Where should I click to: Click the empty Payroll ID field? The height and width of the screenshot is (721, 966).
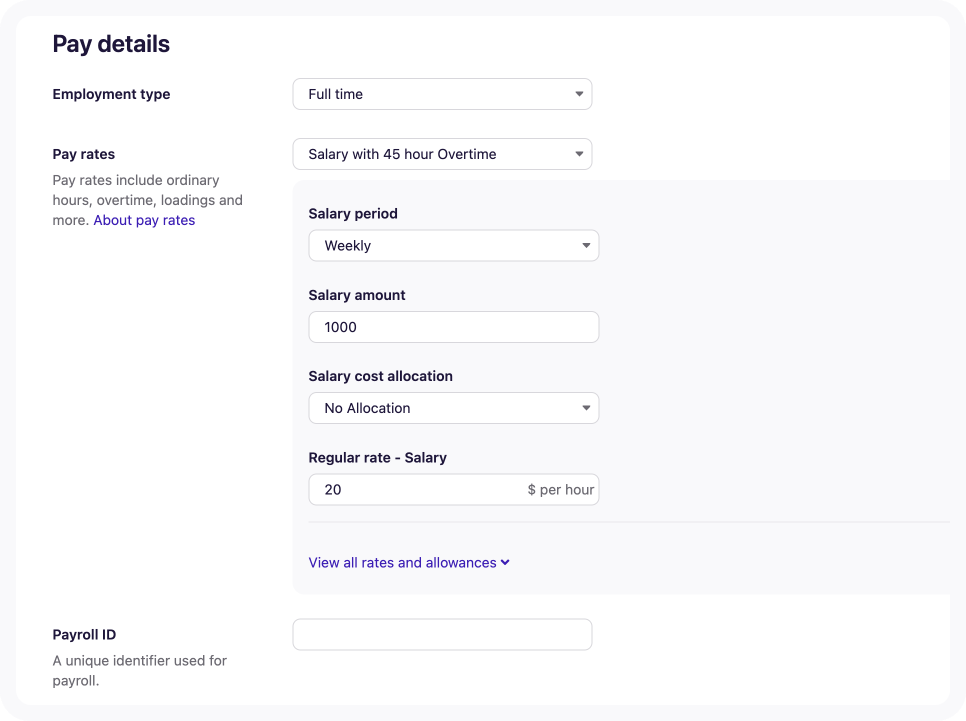[442, 634]
